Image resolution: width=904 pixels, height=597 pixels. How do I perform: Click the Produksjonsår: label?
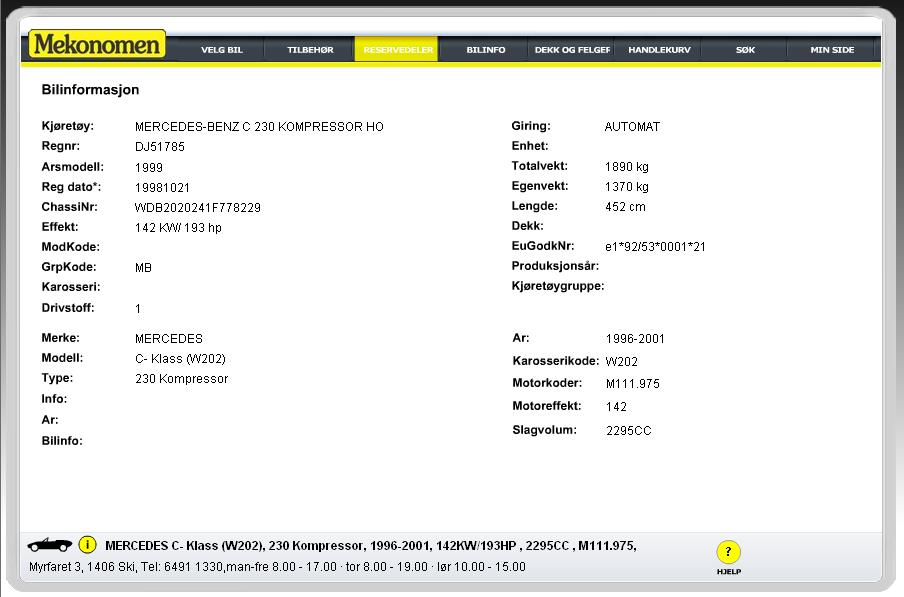pyautogui.click(x=555, y=266)
